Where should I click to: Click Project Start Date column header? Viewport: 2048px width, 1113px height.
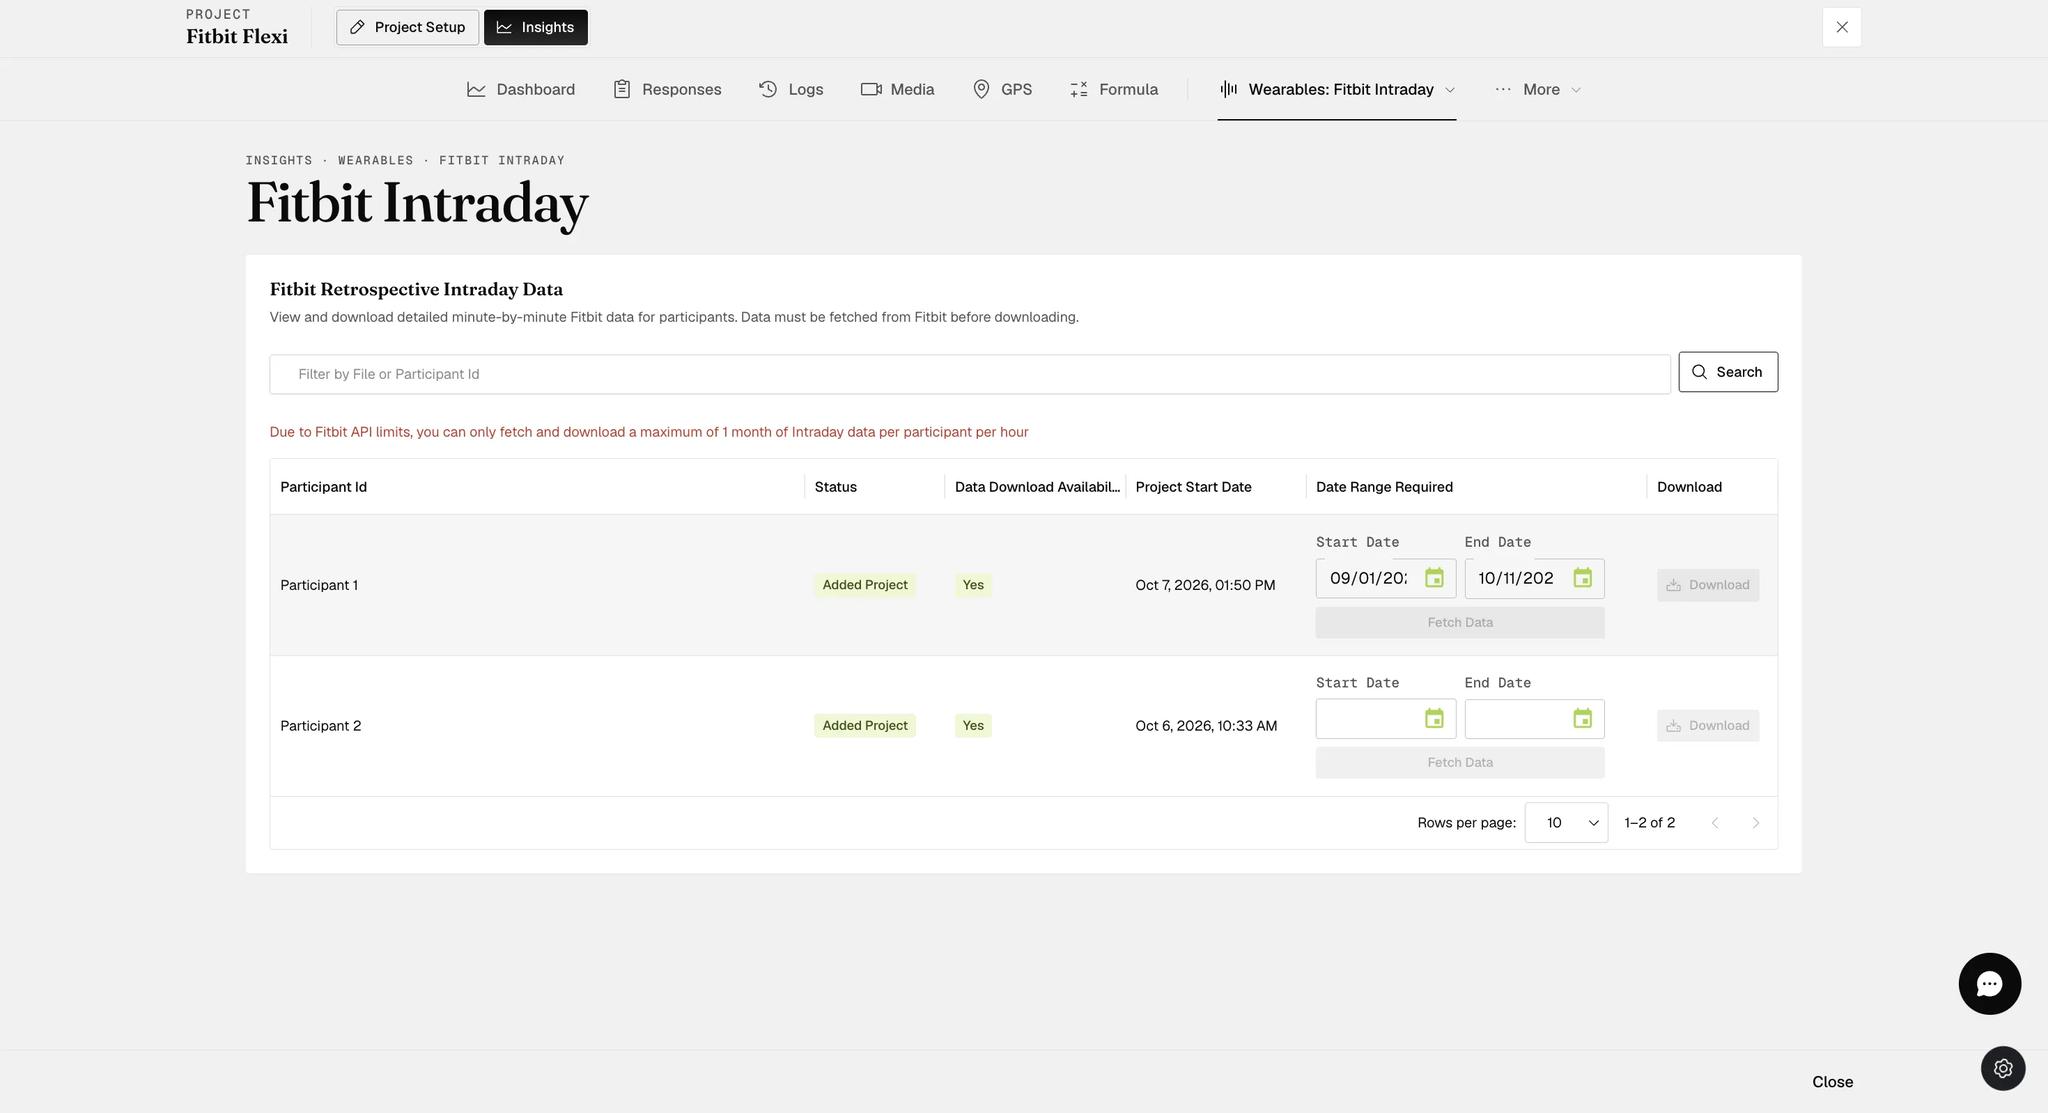(1193, 487)
